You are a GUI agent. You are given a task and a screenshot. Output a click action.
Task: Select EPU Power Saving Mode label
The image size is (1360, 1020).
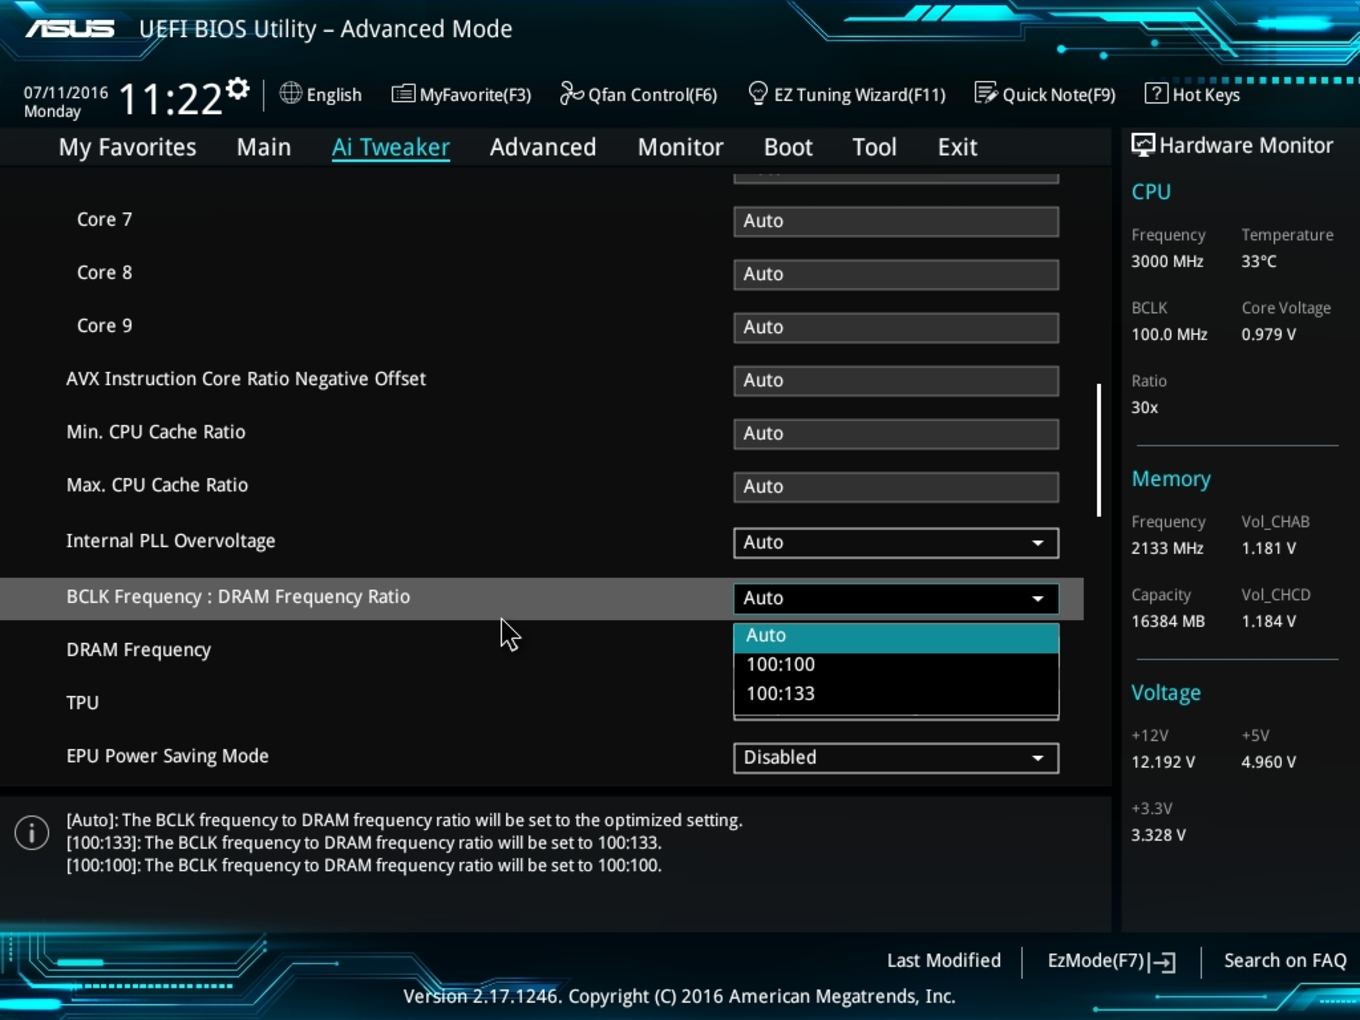click(167, 756)
